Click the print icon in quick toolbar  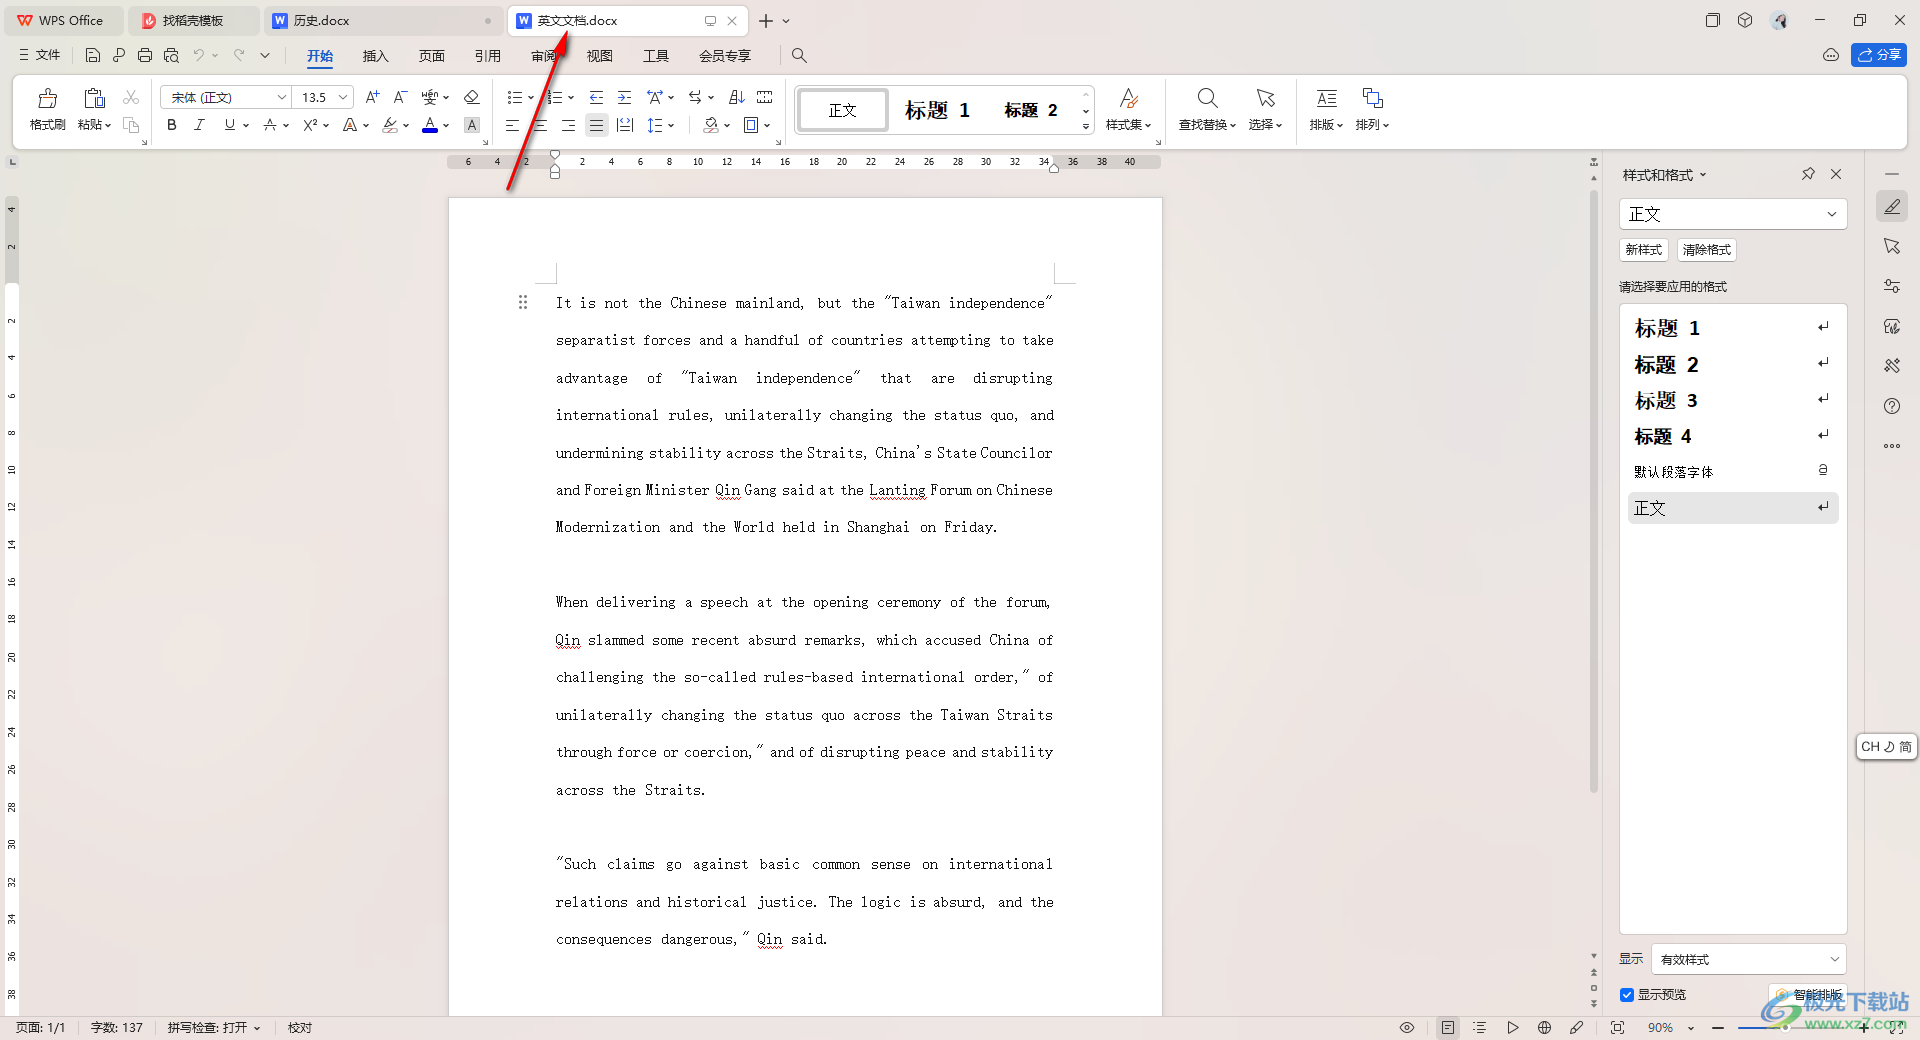pyautogui.click(x=145, y=55)
